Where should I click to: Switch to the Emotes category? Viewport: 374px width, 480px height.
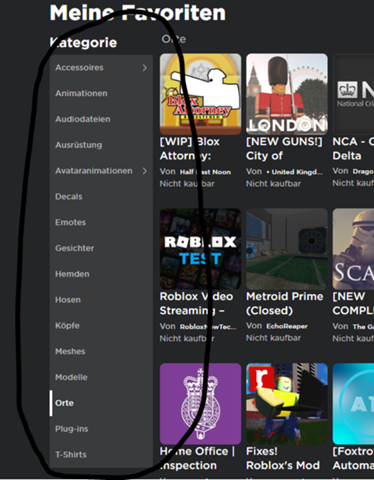coord(101,222)
